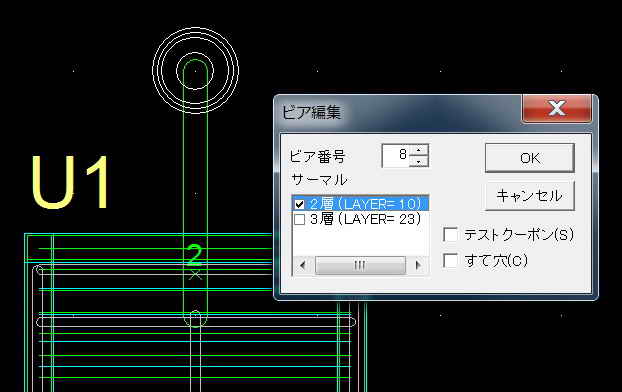Decrease ビア番号 with the down arrow
This screenshot has height=392, width=622.
pyautogui.click(x=419, y=161)
